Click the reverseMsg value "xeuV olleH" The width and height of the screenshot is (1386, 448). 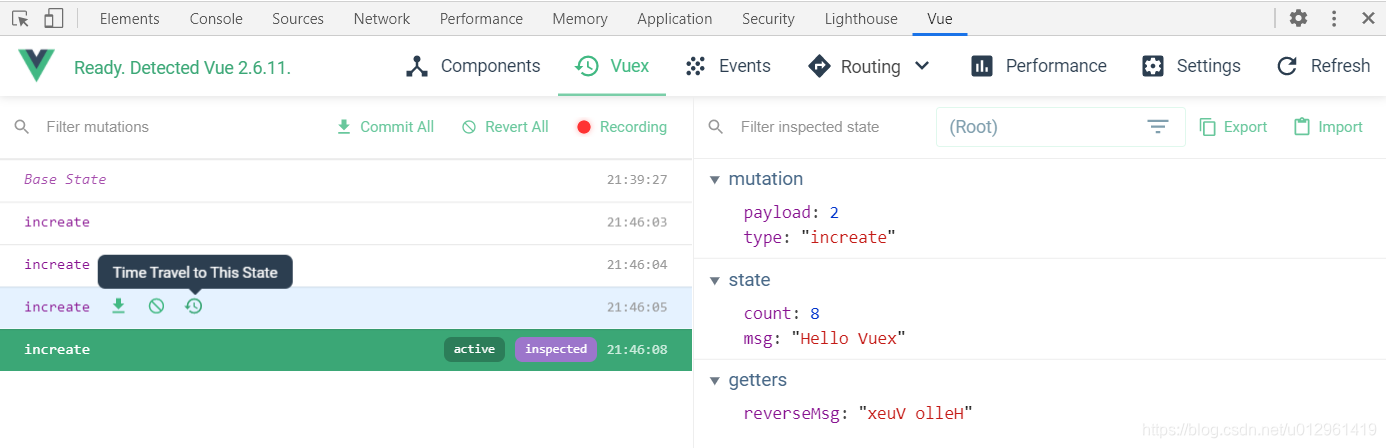coord(915,414)
